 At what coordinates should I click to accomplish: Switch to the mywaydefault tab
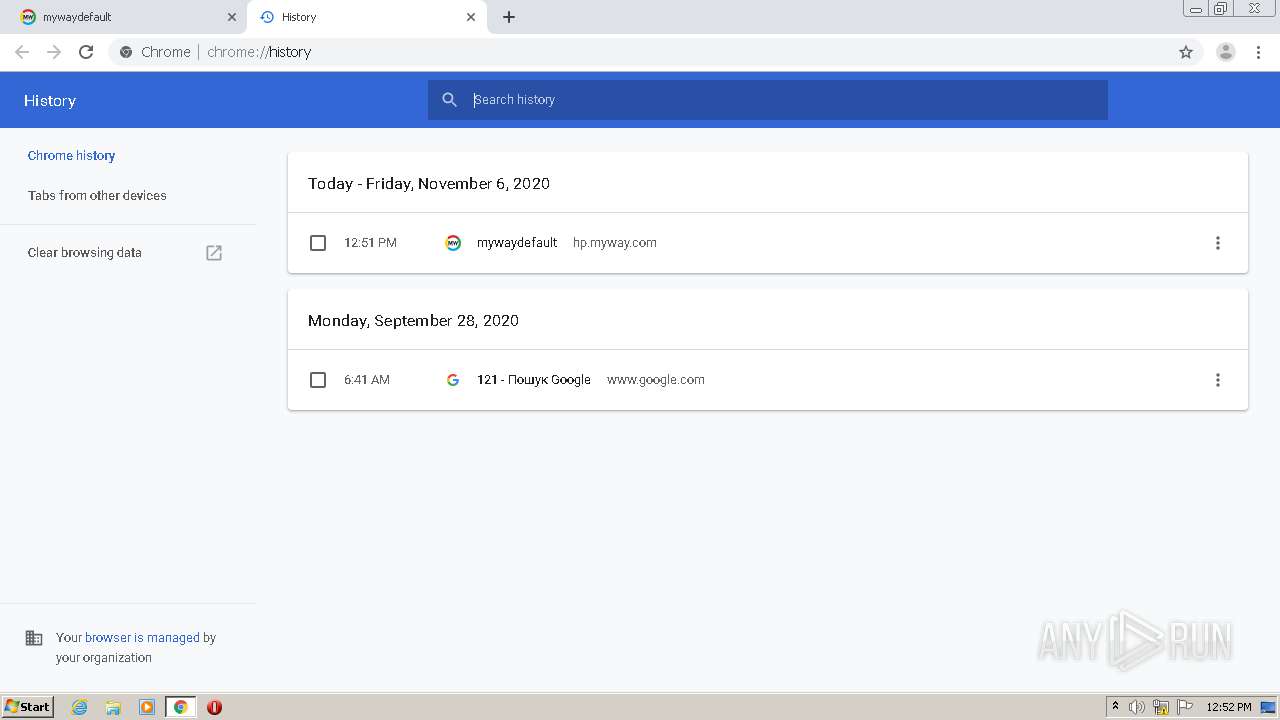click(x=125, y=17)
